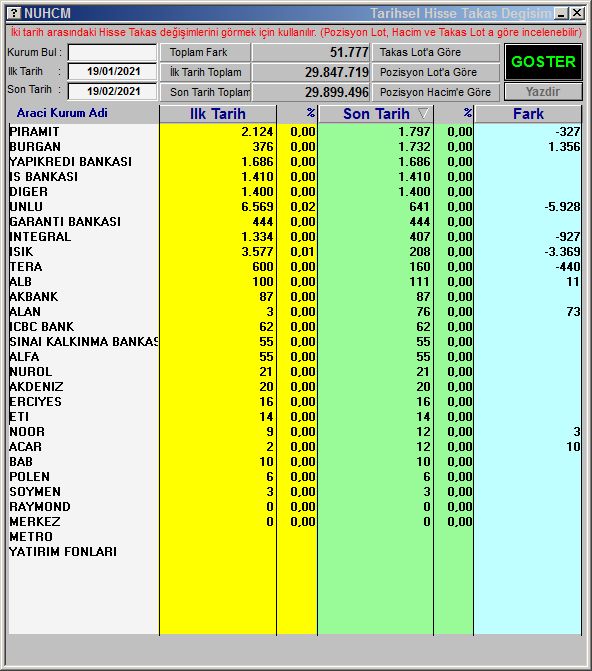
Task: Select the YATIRIM FONLARI row
Action: coord(295,552)
